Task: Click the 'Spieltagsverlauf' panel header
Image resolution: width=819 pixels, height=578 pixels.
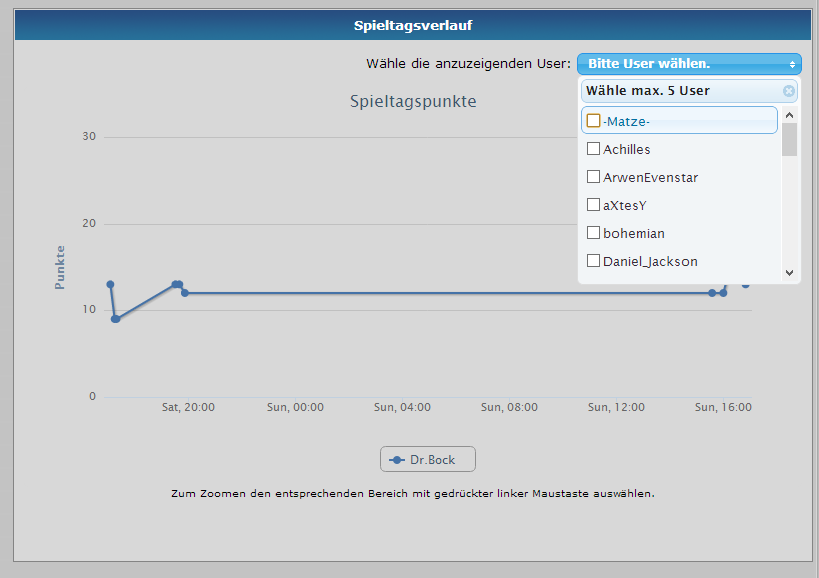Action: pyautogui.click(x=413, y=25)
